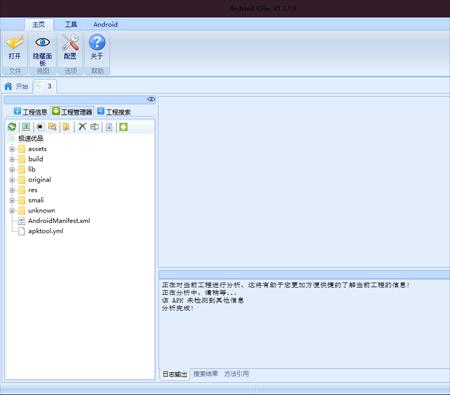Image resolution: width=450 pixels, height=395 pixels.
Task: Select the res folder name
Action: [x=33, y=190]
